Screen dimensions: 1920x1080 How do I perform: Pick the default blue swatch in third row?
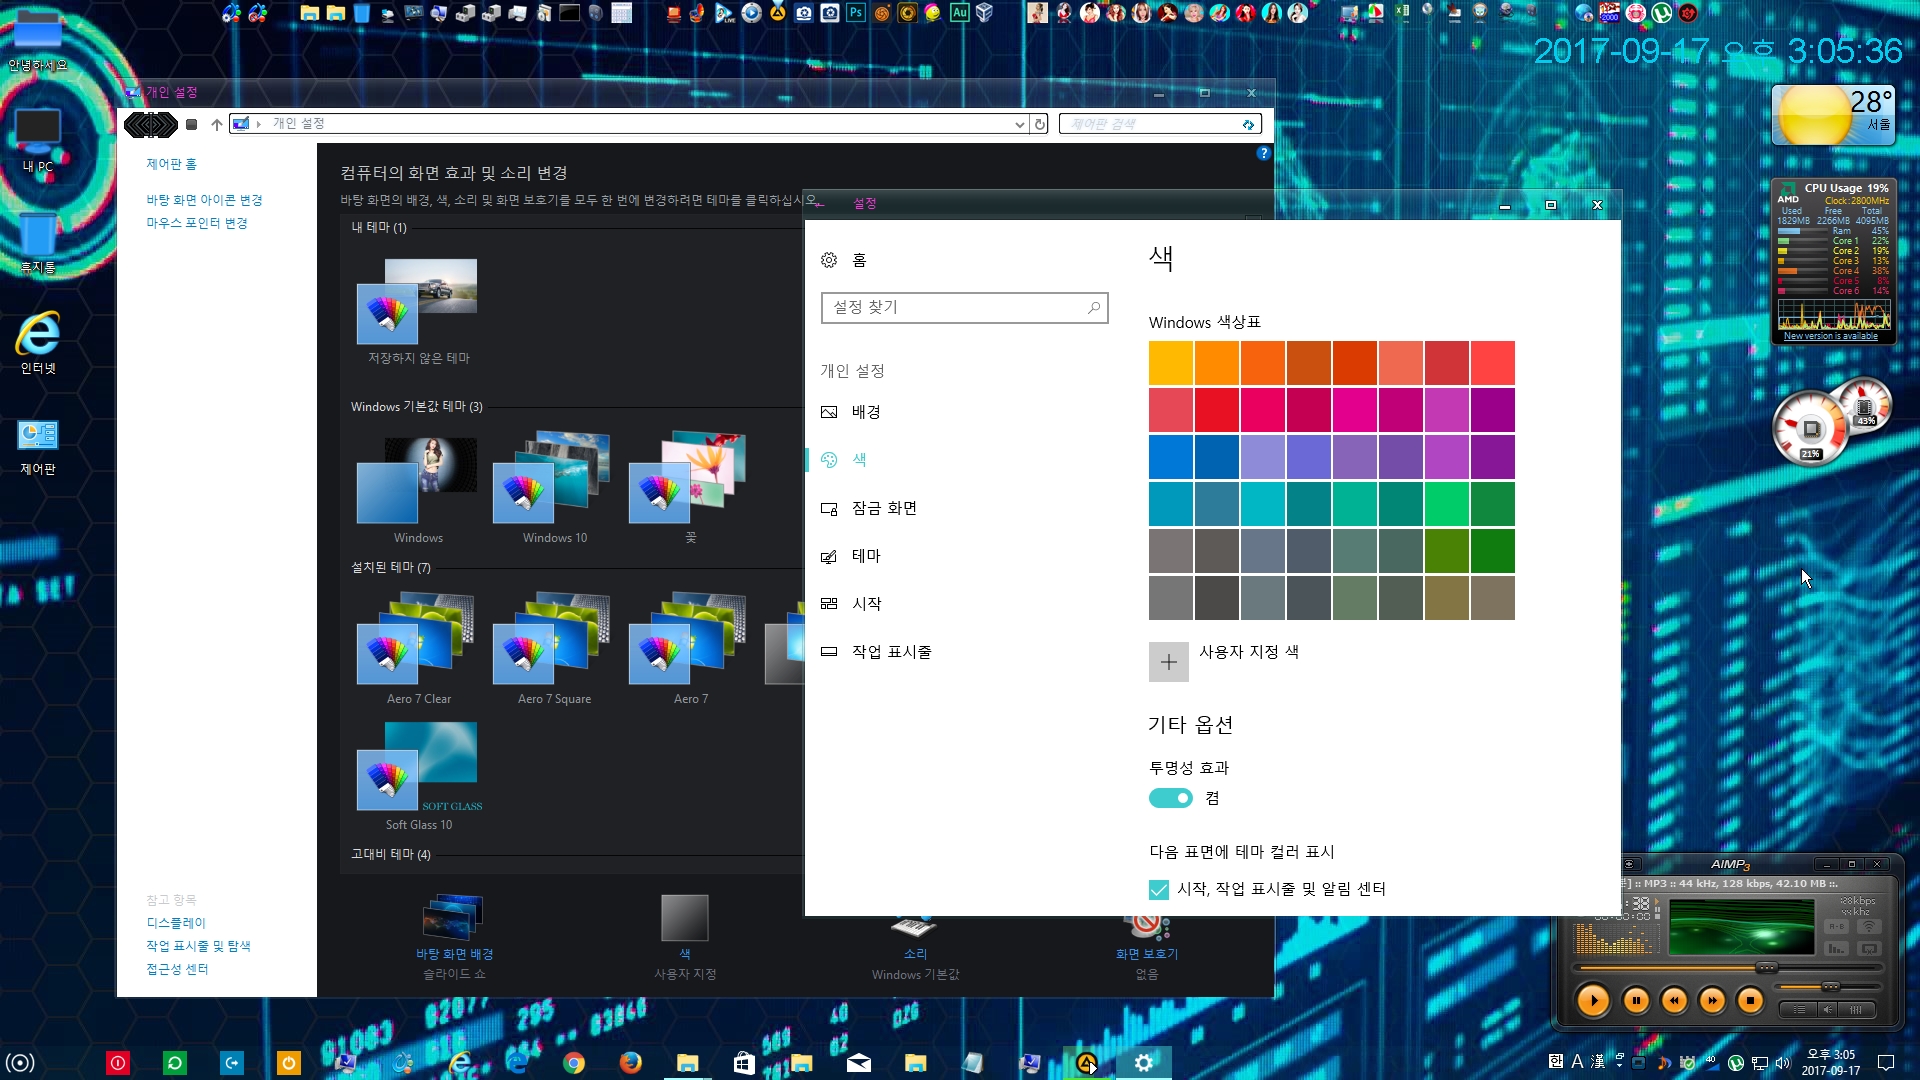point(1171,457)
